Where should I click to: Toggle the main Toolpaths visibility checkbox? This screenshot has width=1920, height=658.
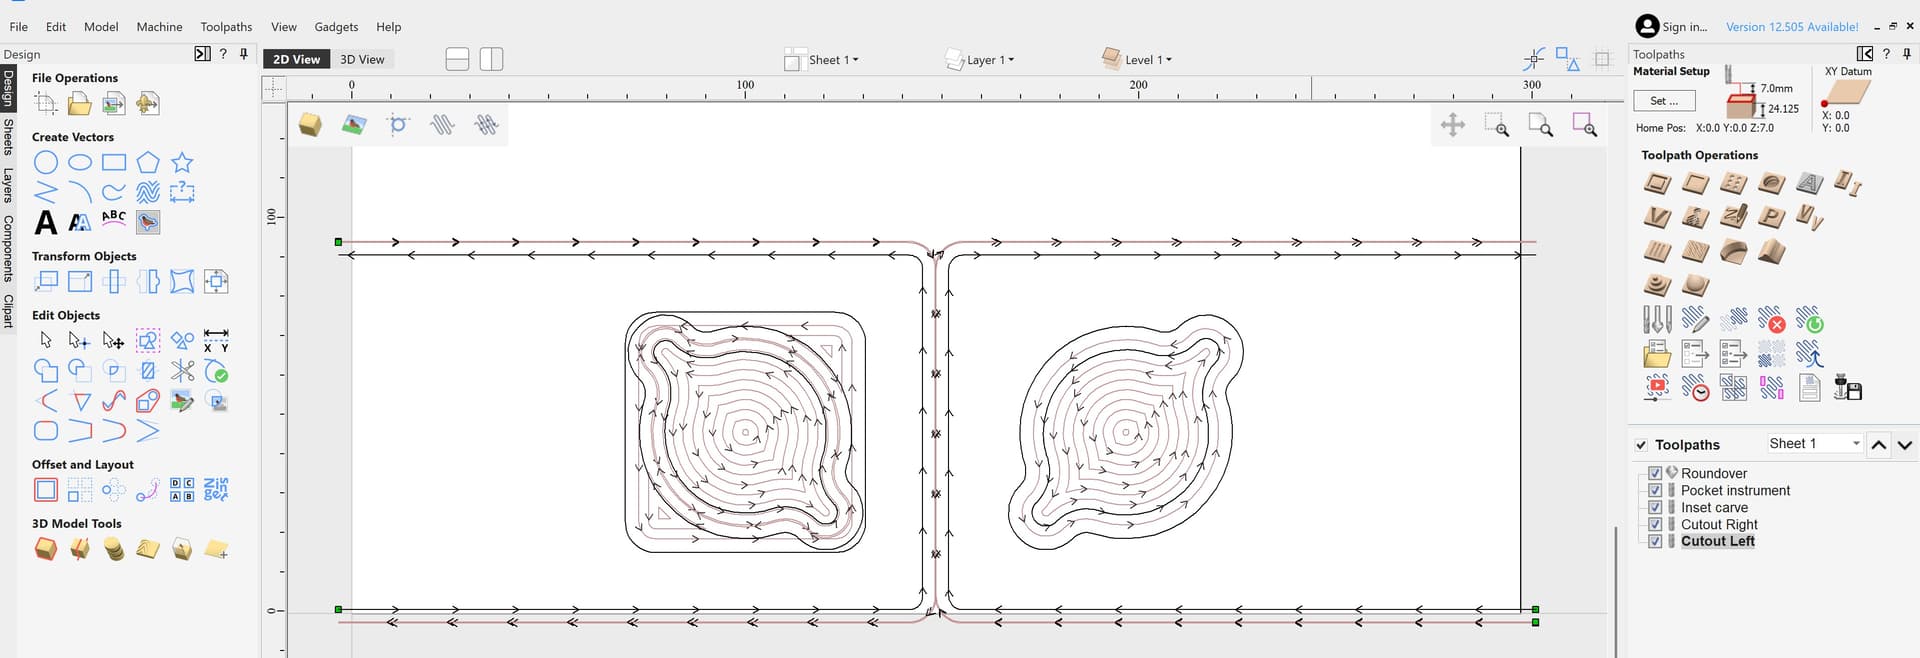click(x=1641, y=445)
